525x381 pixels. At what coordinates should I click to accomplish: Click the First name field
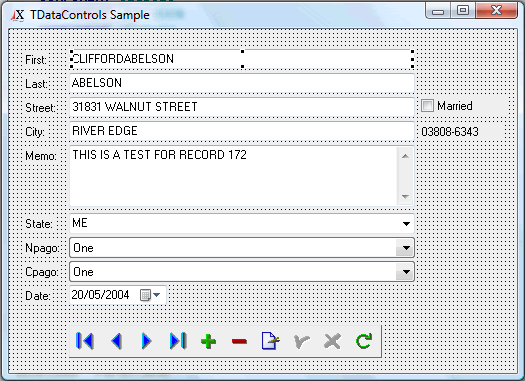pyautogui.click(x=242, y=59)
